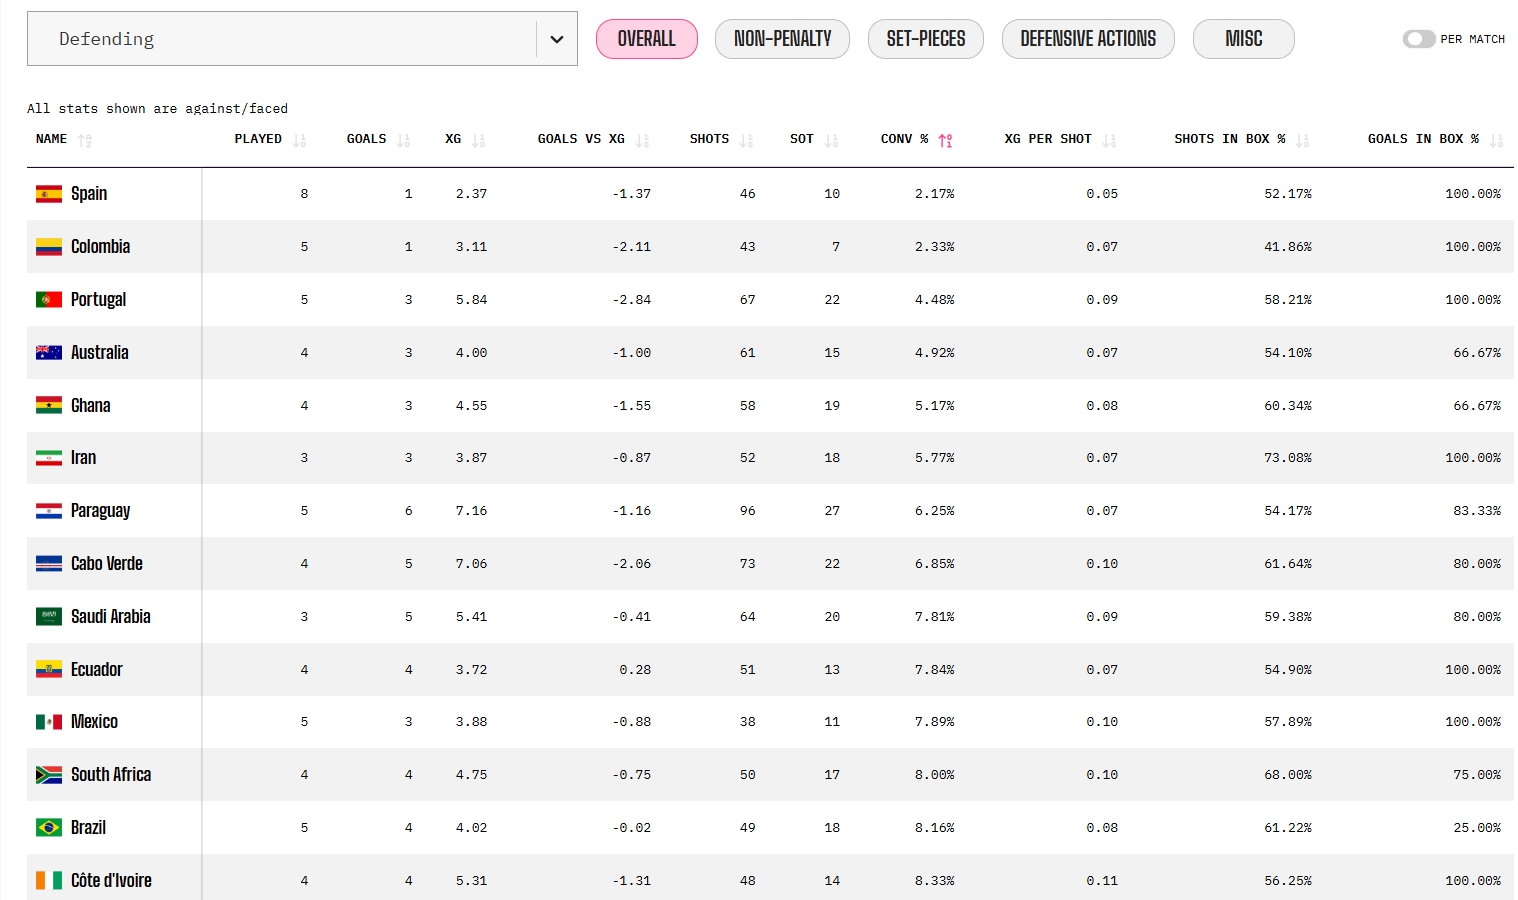Click the Paraguay flag icon
1518x900 pixels.
tap(49, 511)
